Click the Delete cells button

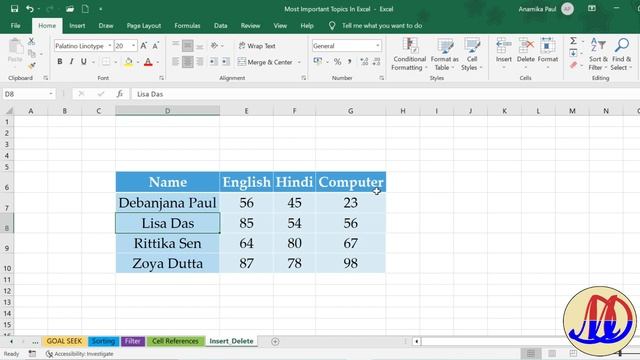click(526, 53)
